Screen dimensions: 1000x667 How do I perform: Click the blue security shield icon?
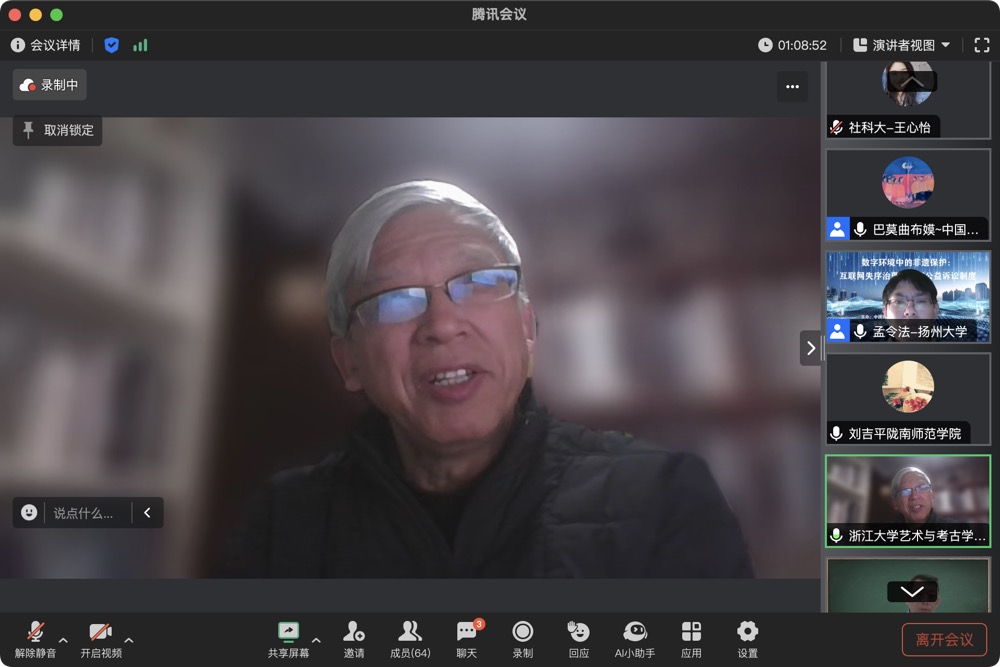point(112,45)
